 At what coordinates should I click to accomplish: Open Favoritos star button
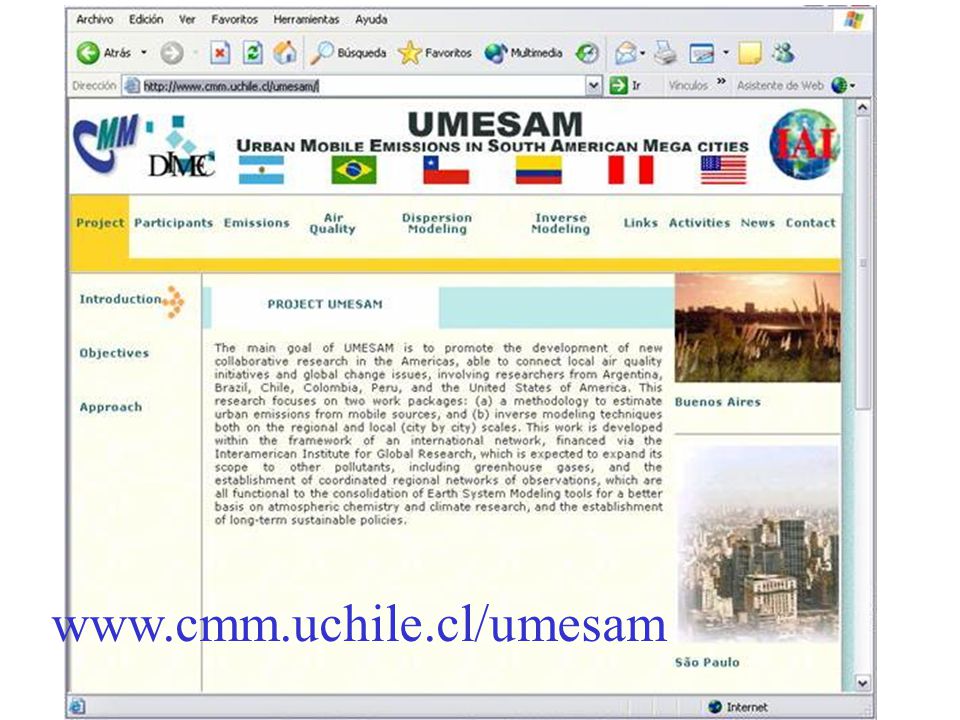[410, 53]
